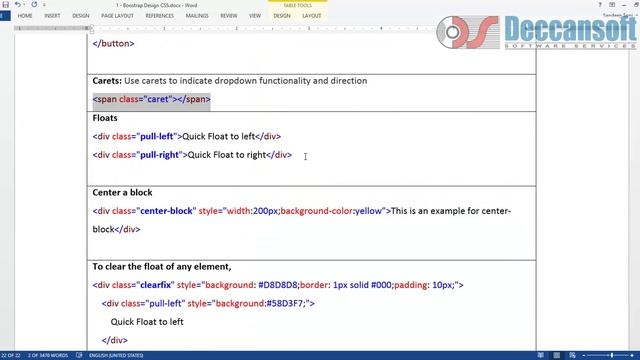Click the first line indent ruler marker

coord(92,26)
